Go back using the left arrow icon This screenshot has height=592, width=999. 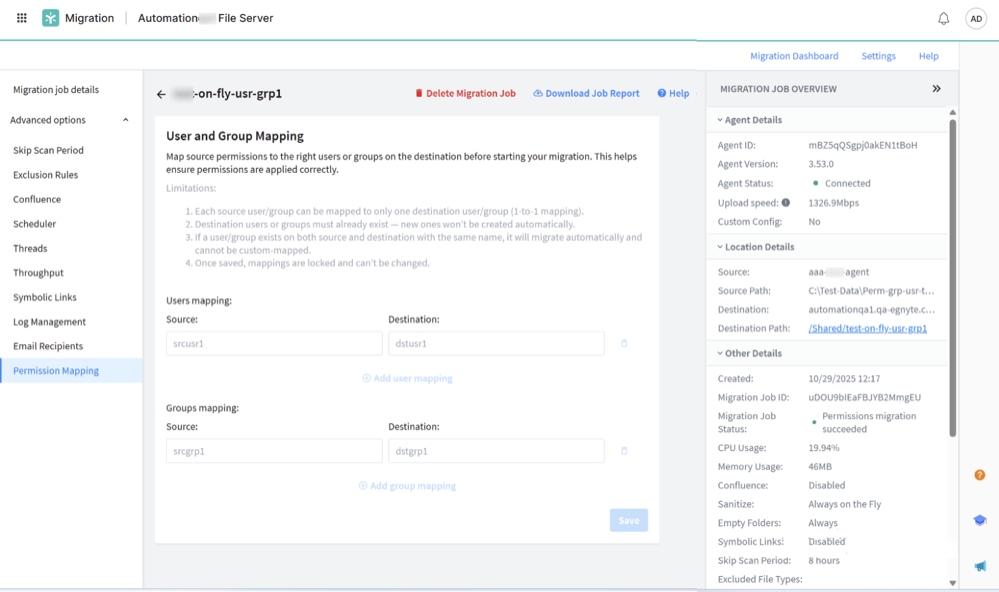(161, 94)
